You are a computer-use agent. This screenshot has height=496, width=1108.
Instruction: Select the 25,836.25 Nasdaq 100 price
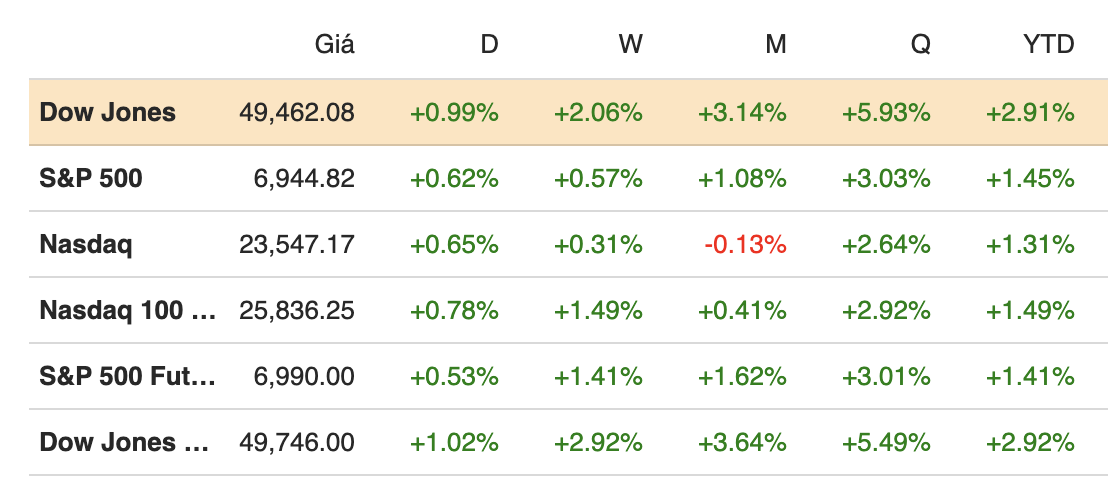[x=297, y=310]
